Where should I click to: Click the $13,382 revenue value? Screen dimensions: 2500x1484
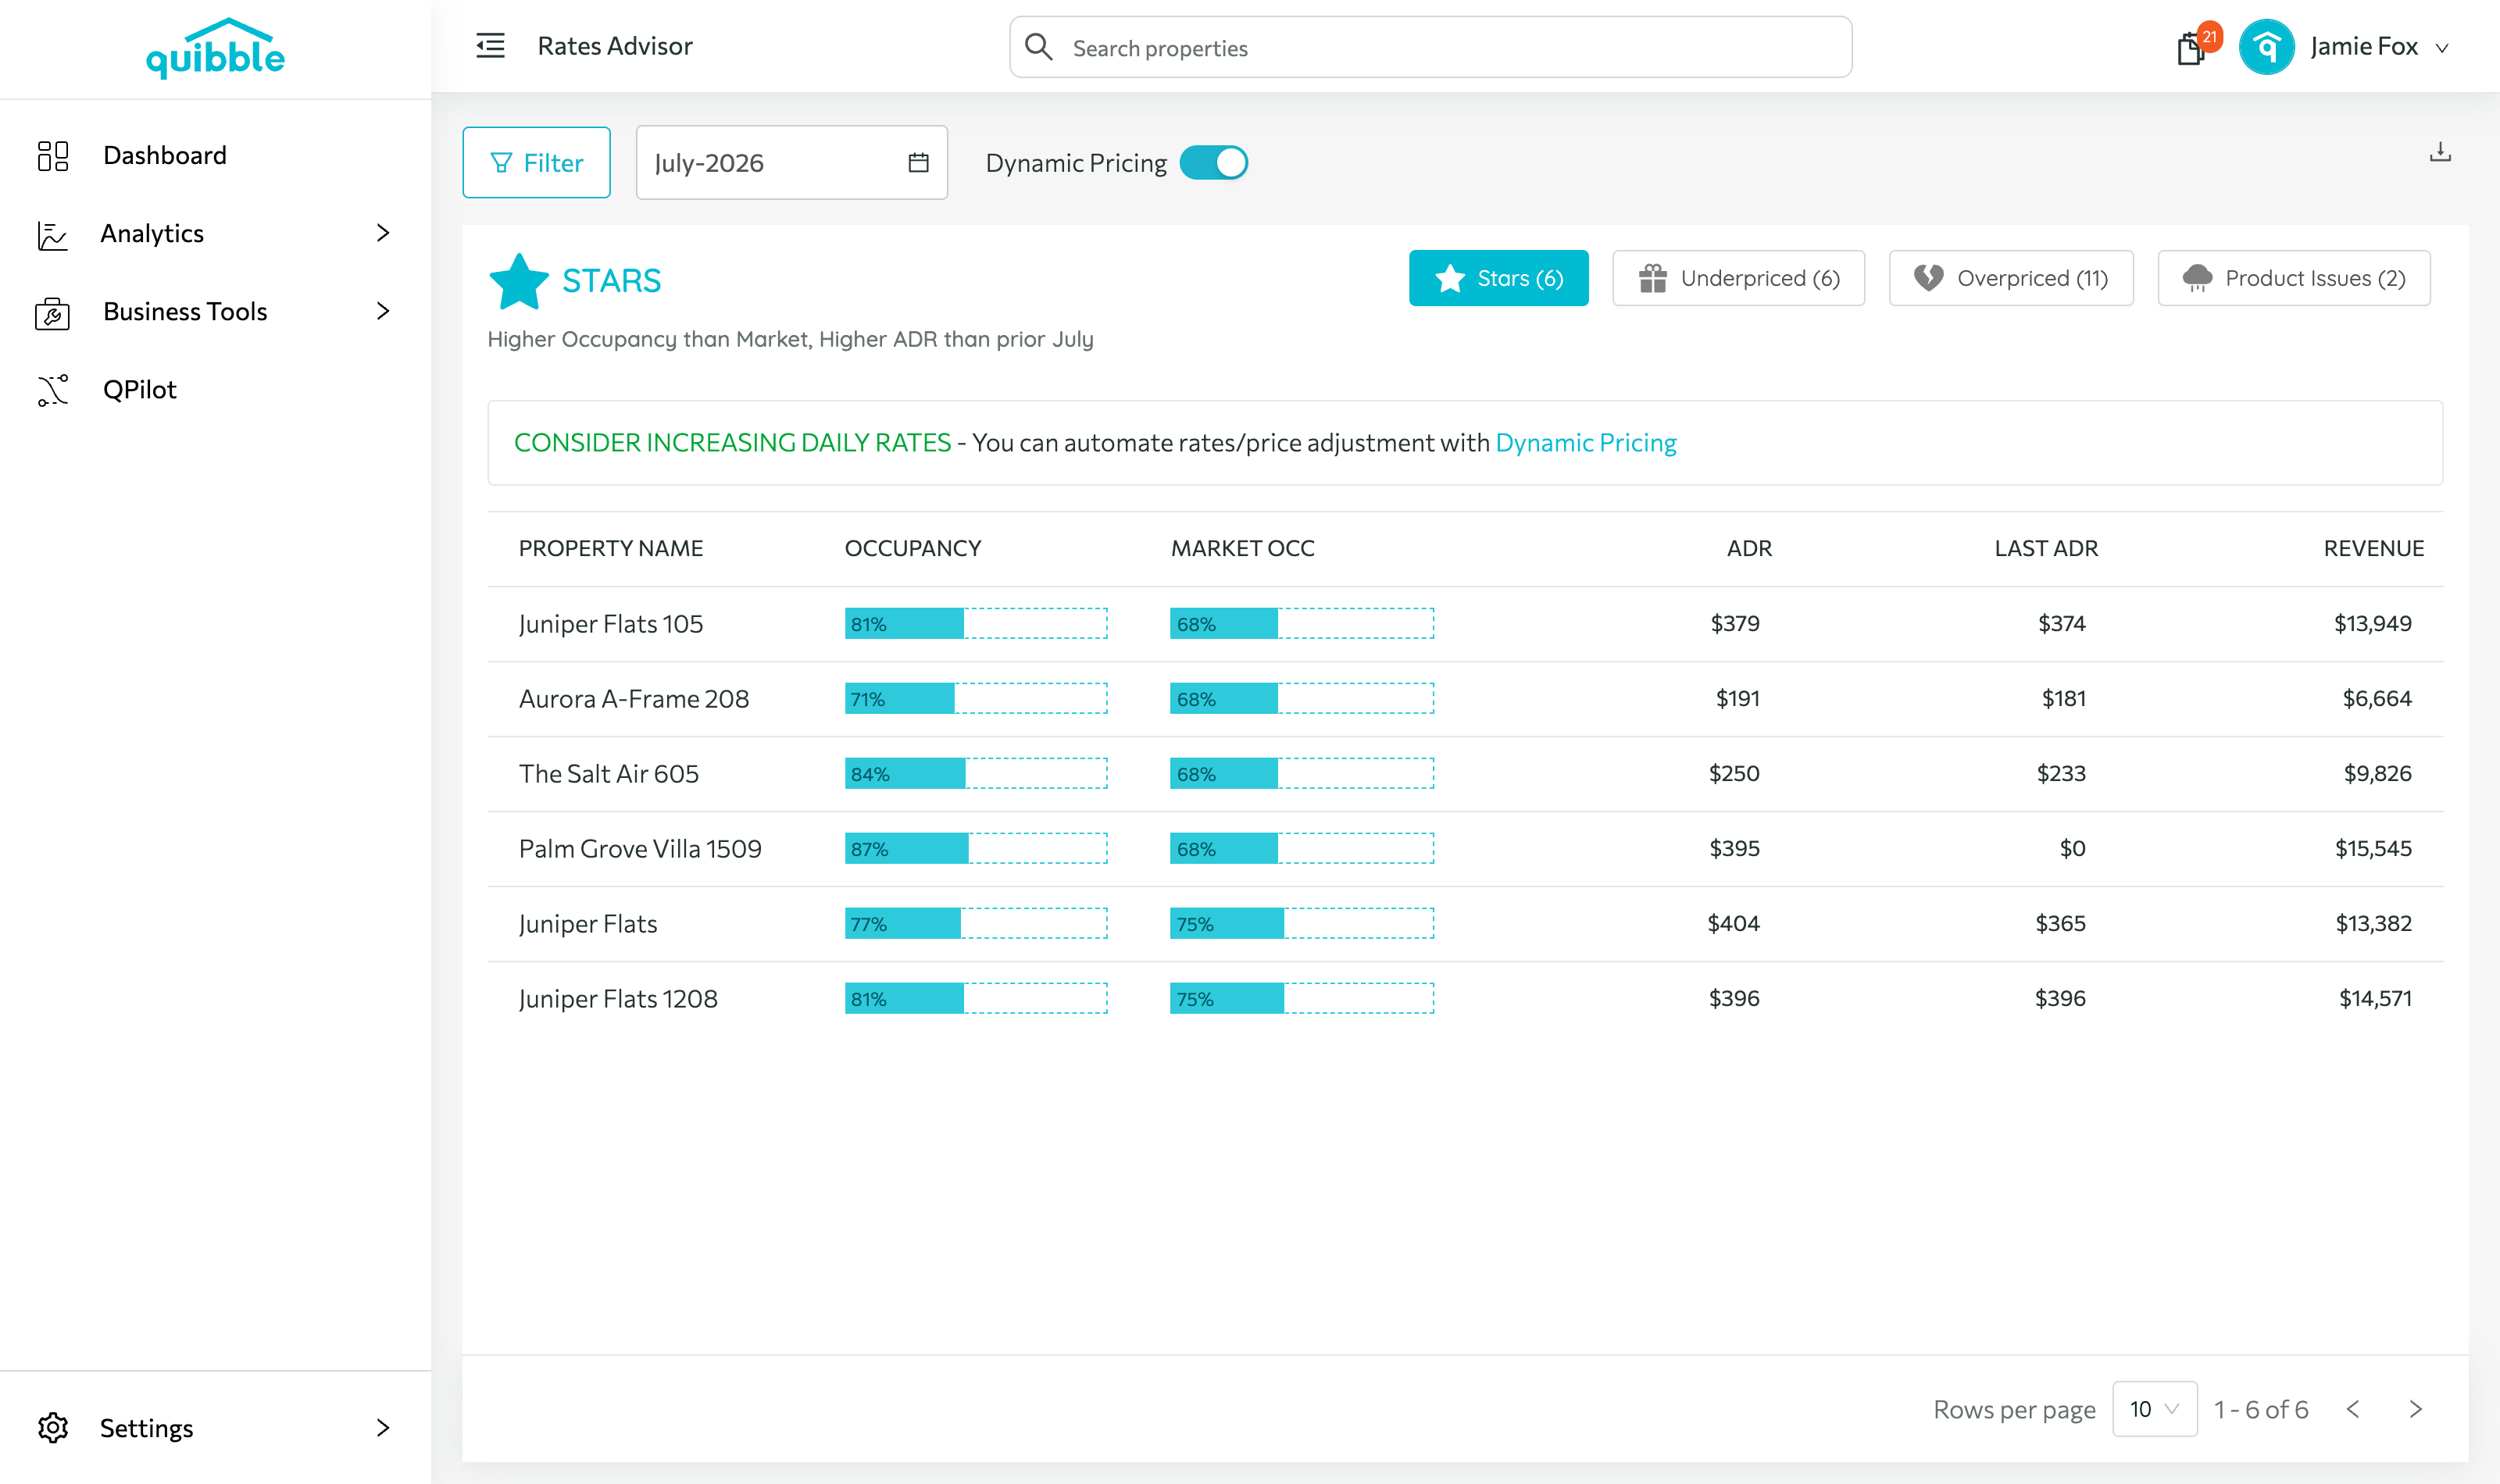click(x=2373, y=923)
